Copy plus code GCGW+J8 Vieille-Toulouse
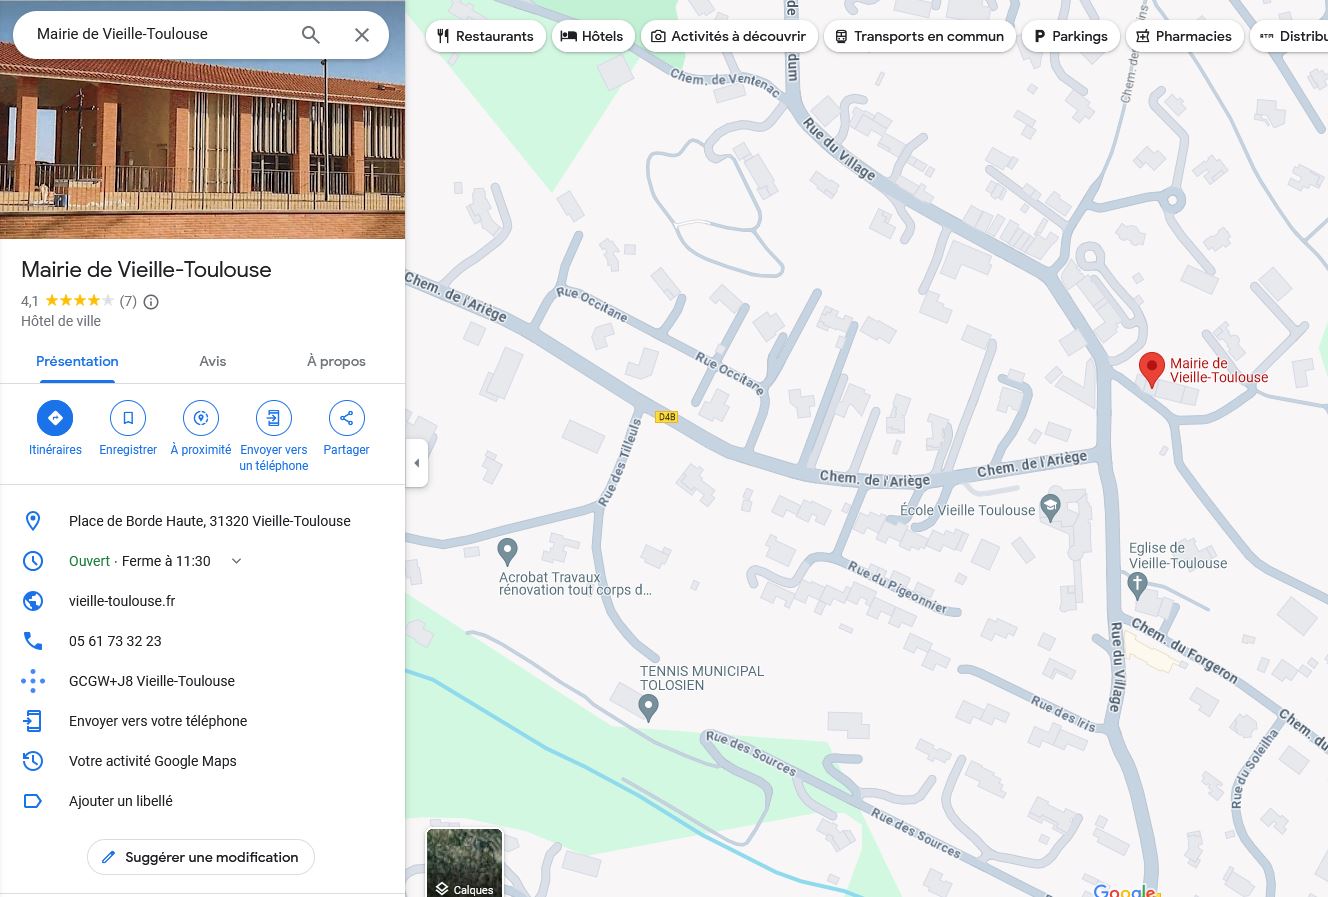Screen dimensions: 1328x897 [152, 681]
